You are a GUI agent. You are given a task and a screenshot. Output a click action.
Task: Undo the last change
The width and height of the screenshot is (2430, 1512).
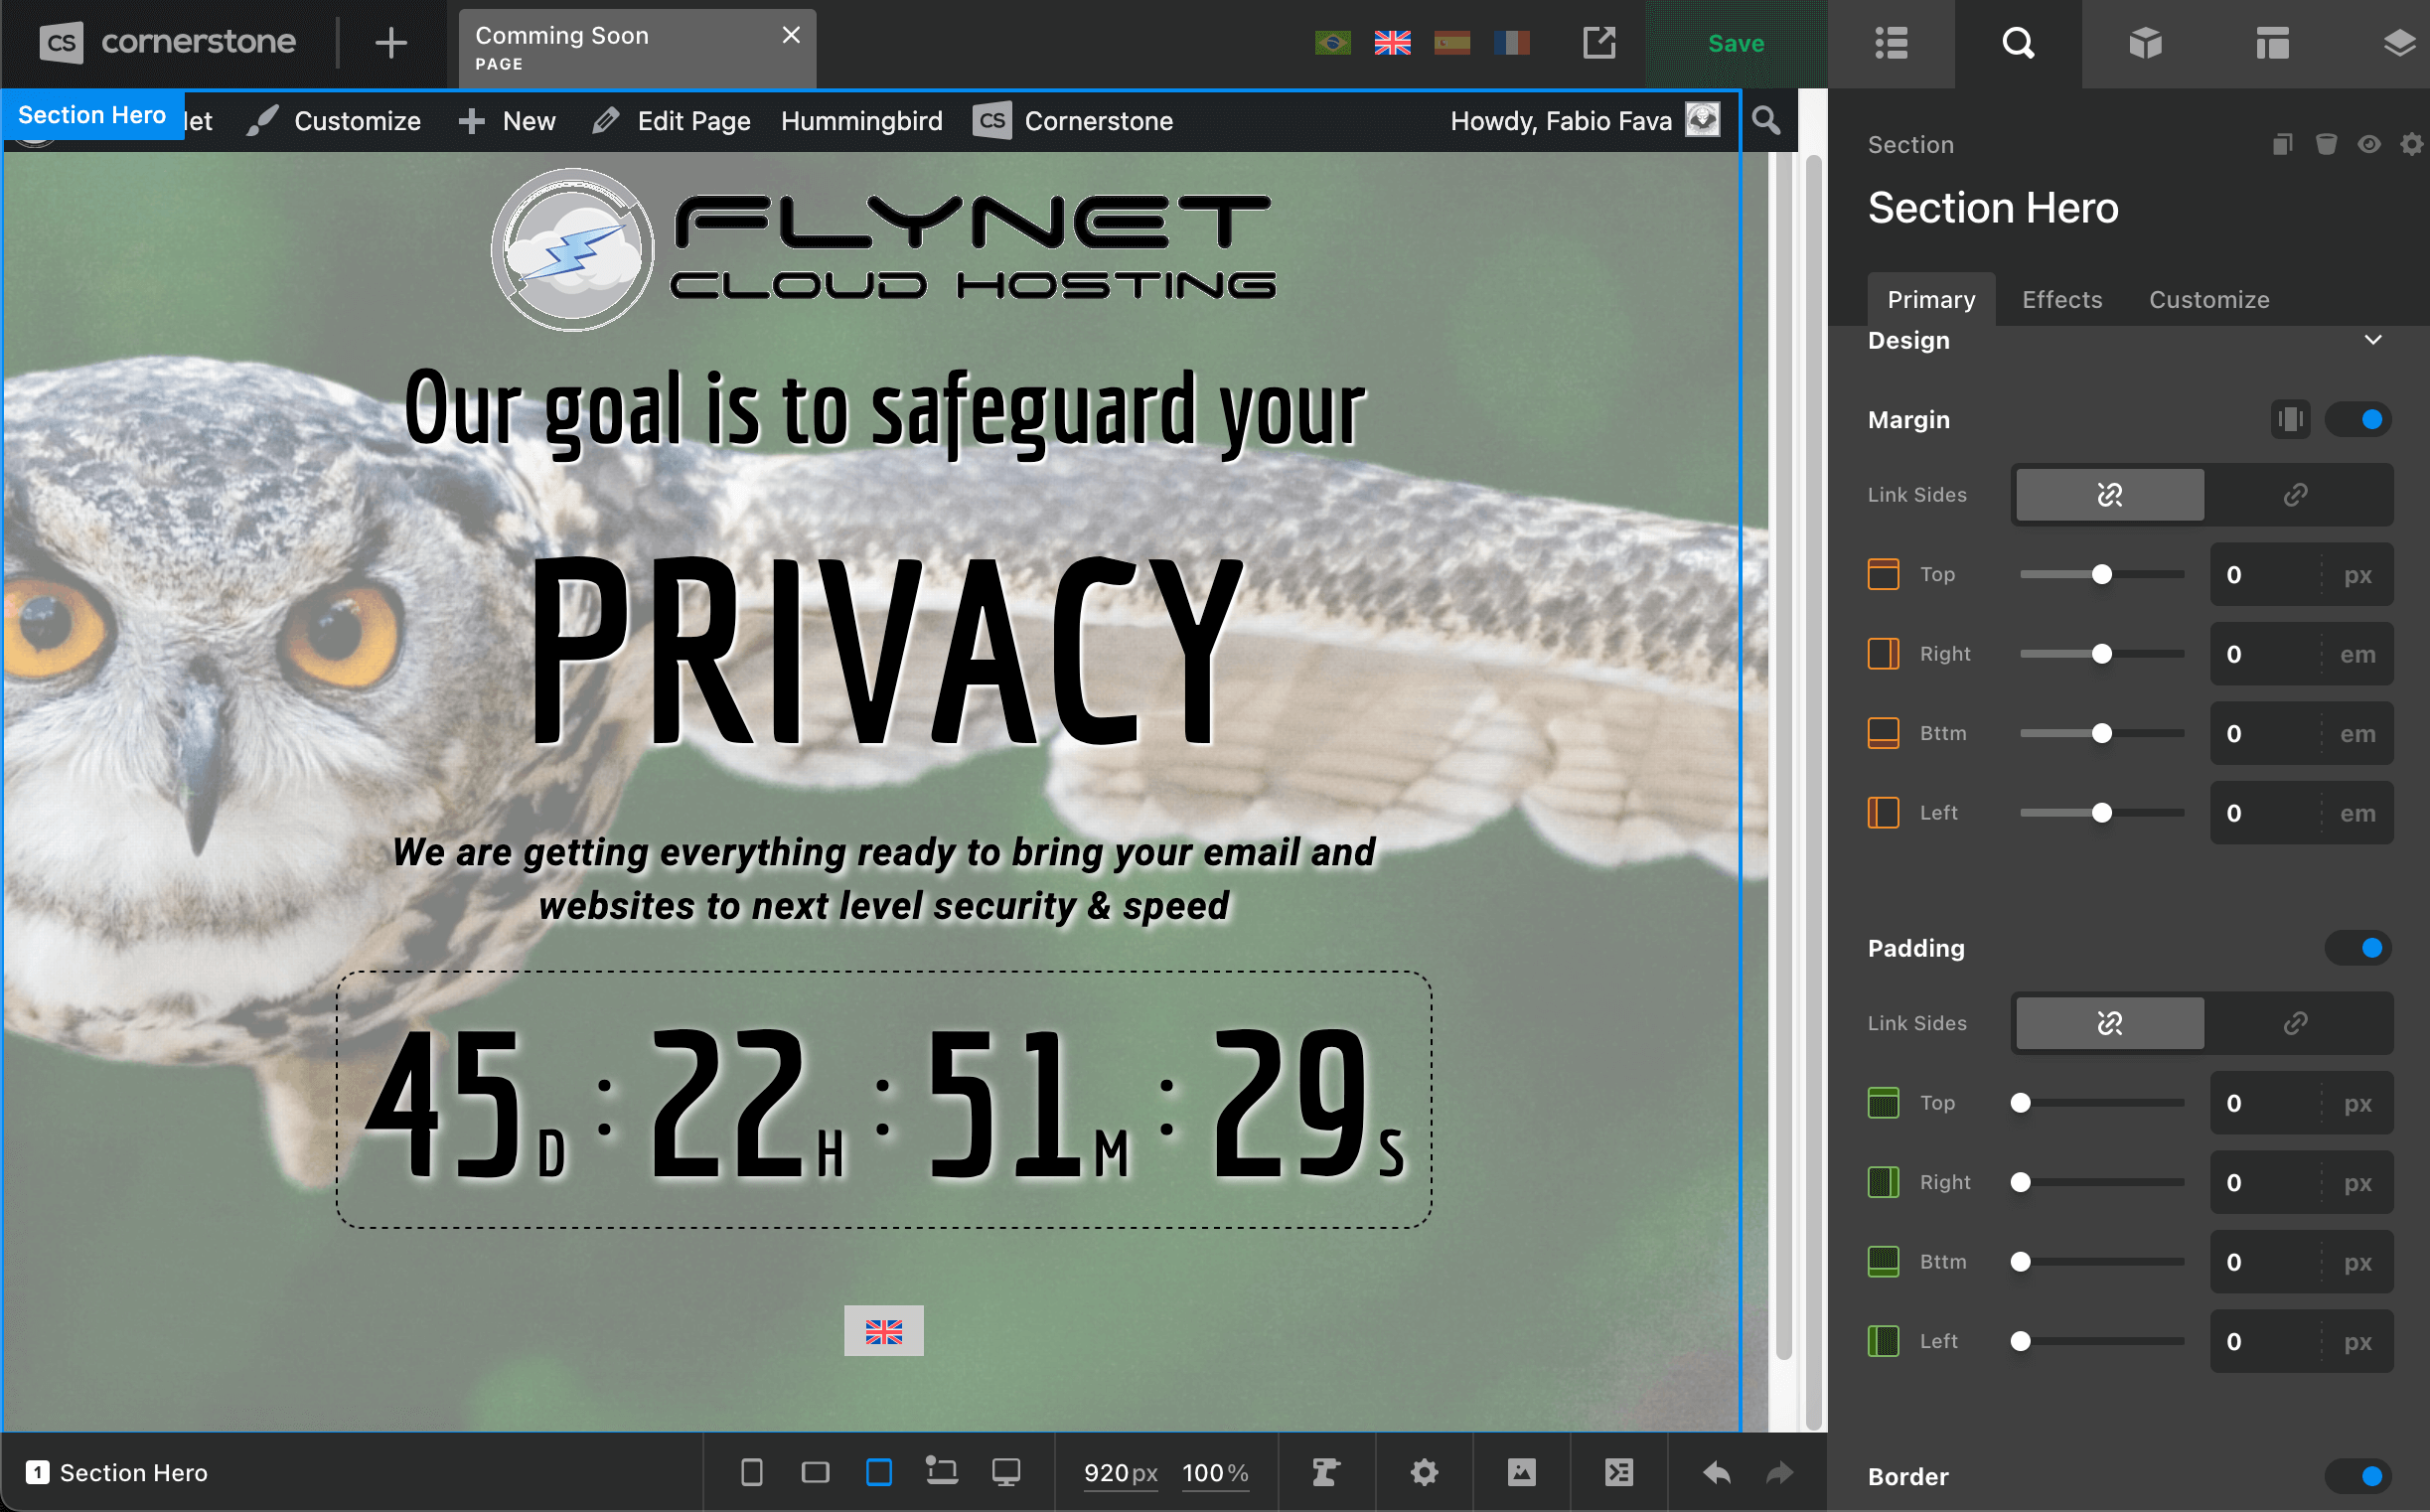1717,1472
